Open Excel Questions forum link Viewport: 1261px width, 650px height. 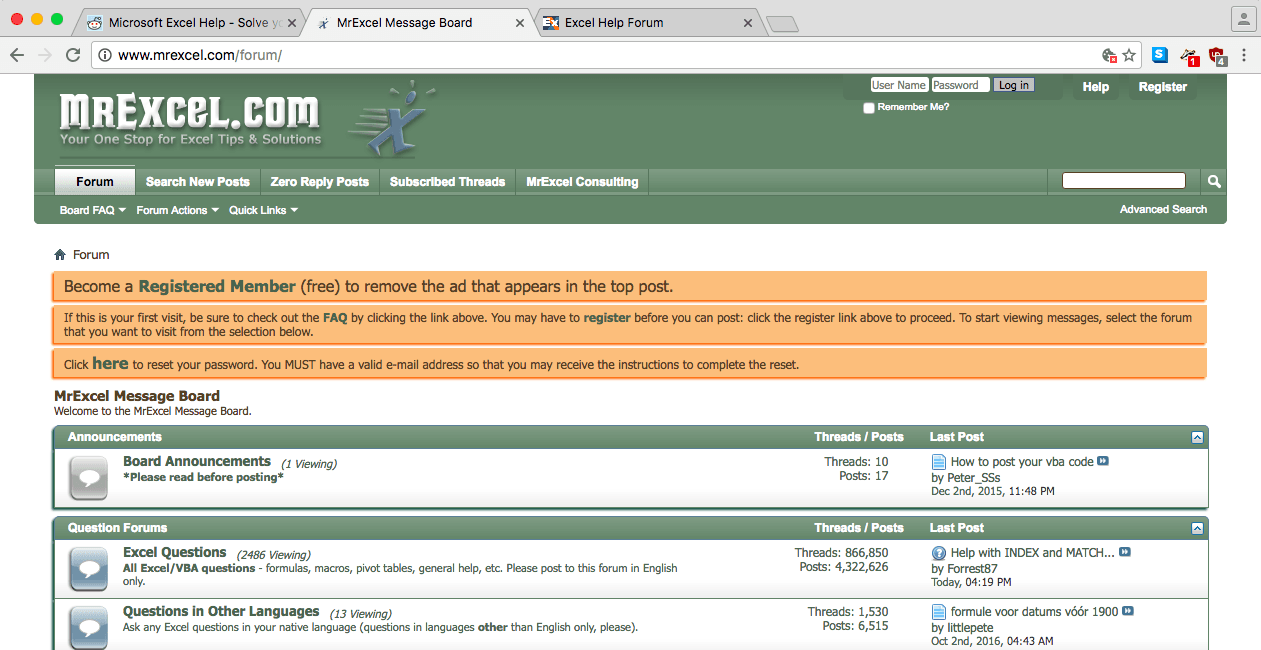coord(175,552)
